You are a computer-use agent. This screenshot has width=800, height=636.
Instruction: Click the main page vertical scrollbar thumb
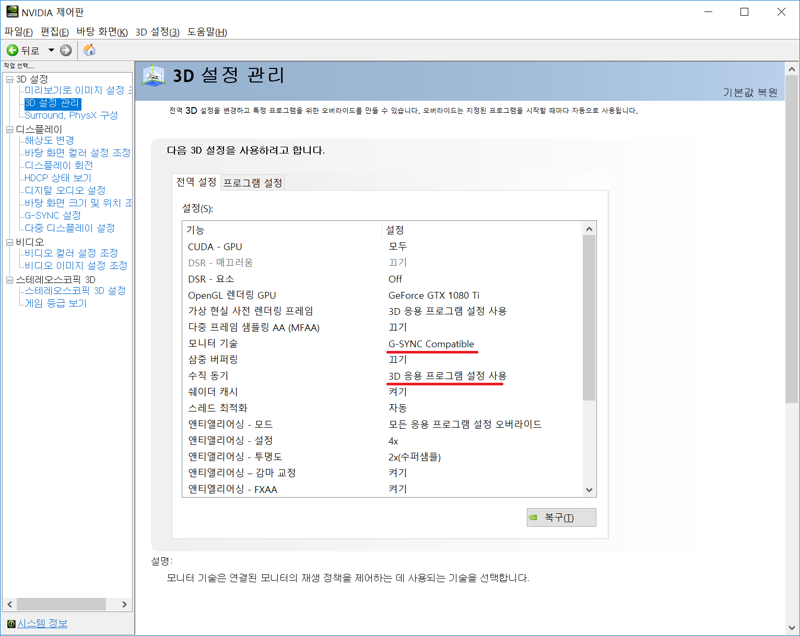791,240
